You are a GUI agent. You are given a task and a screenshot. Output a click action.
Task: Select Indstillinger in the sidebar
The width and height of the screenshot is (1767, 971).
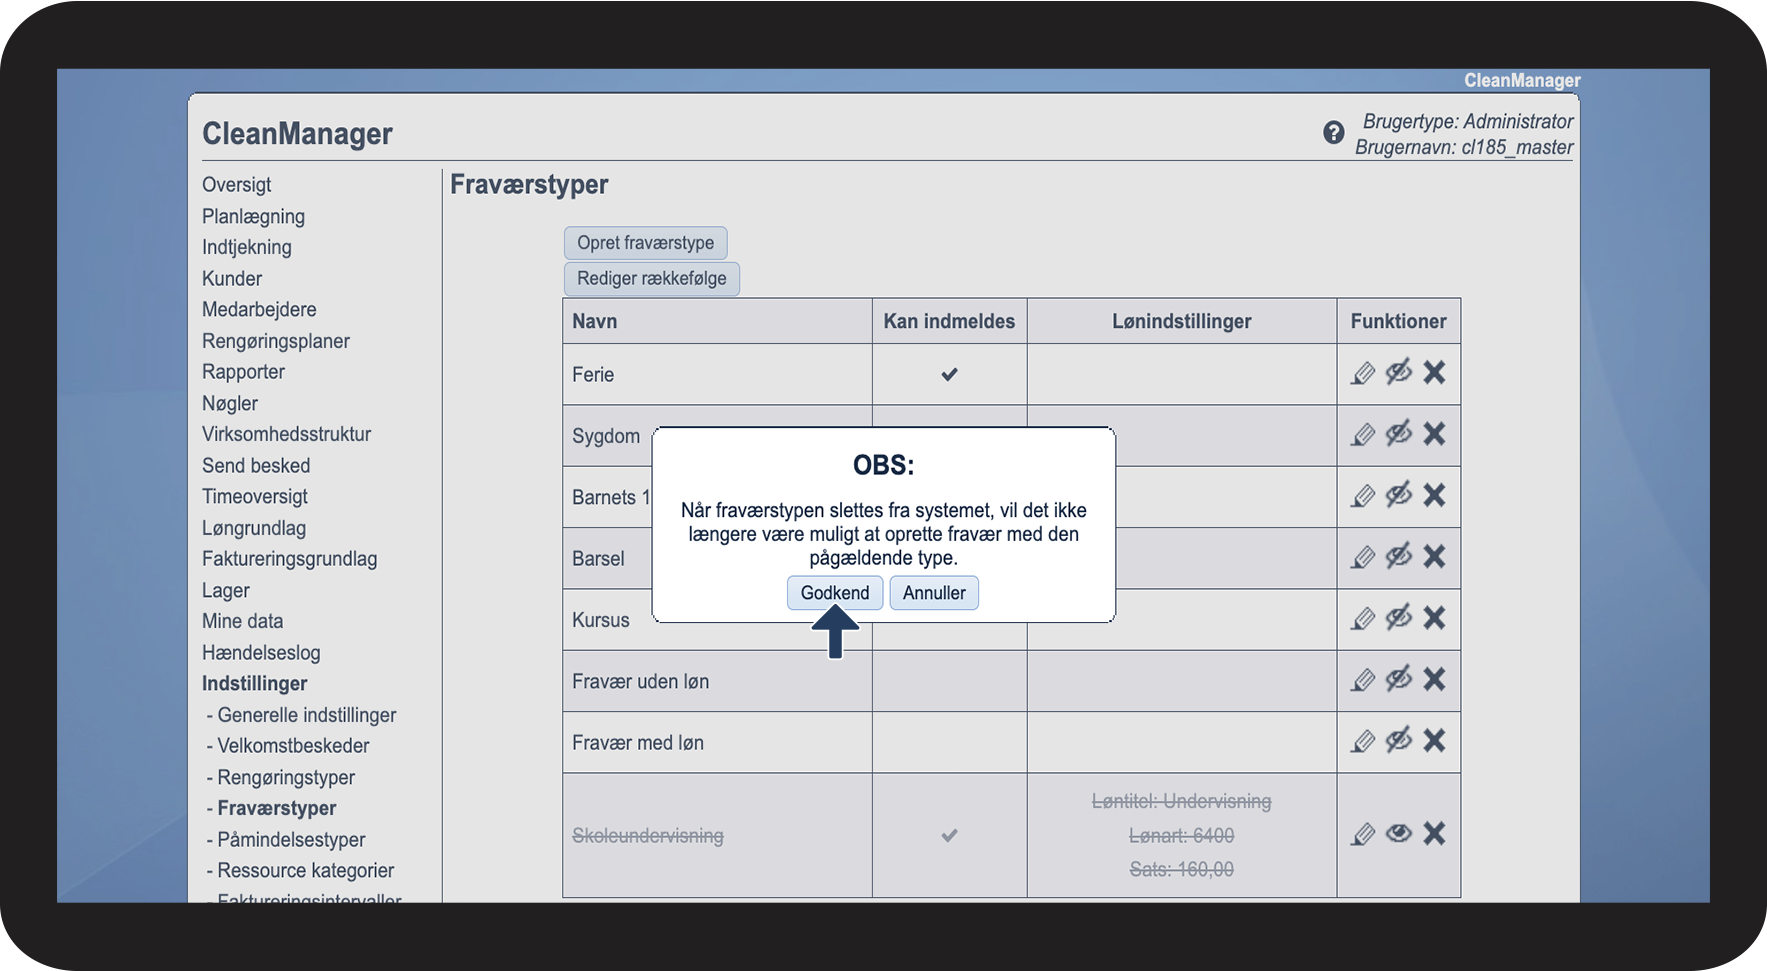pos(255,684)
